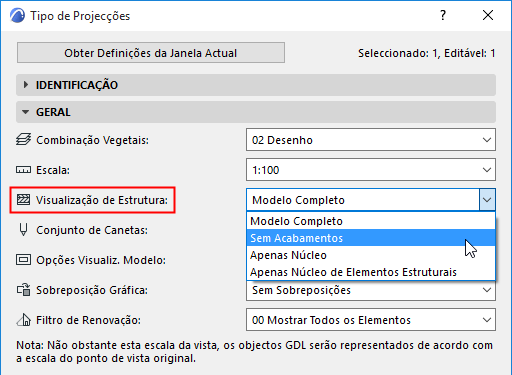Click the Sobreposição Gráfica icon

click(x=23, y=290)
